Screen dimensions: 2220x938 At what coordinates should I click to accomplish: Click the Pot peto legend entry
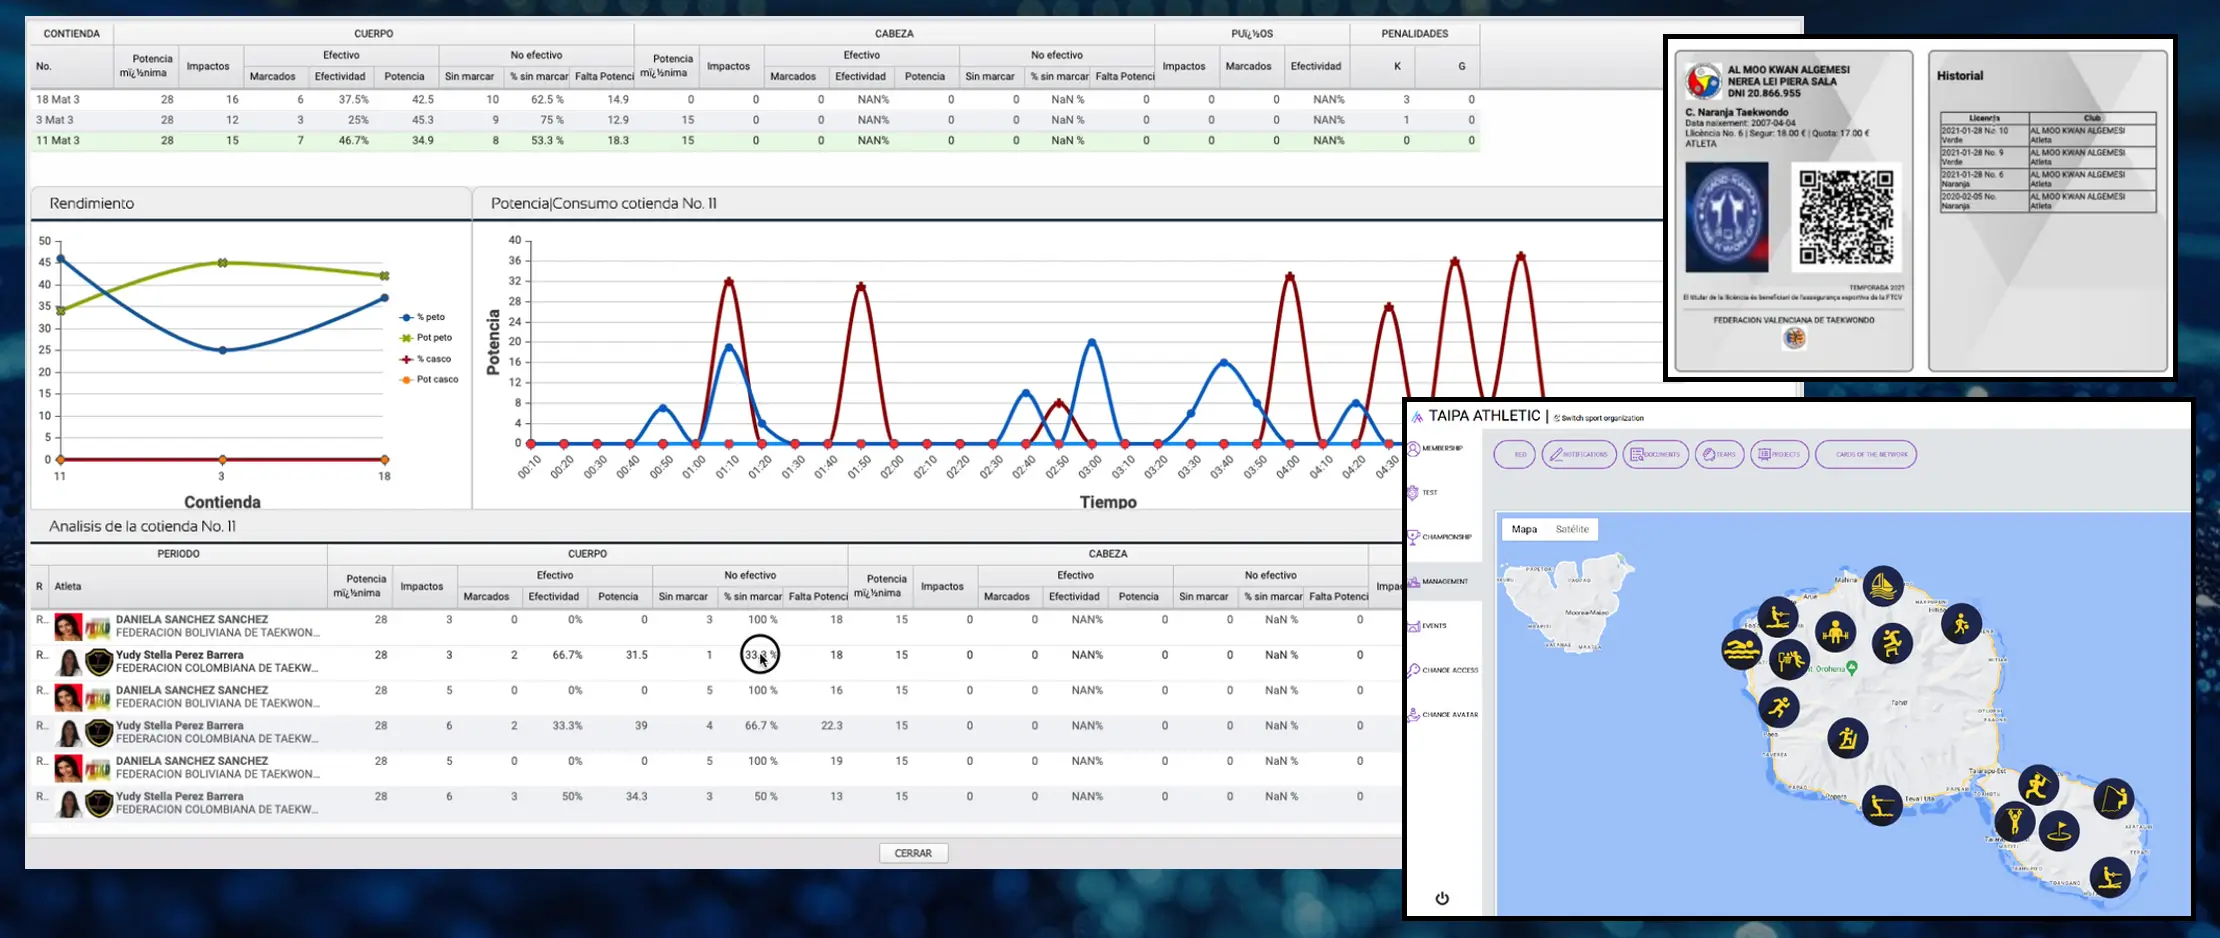[426, 338]
